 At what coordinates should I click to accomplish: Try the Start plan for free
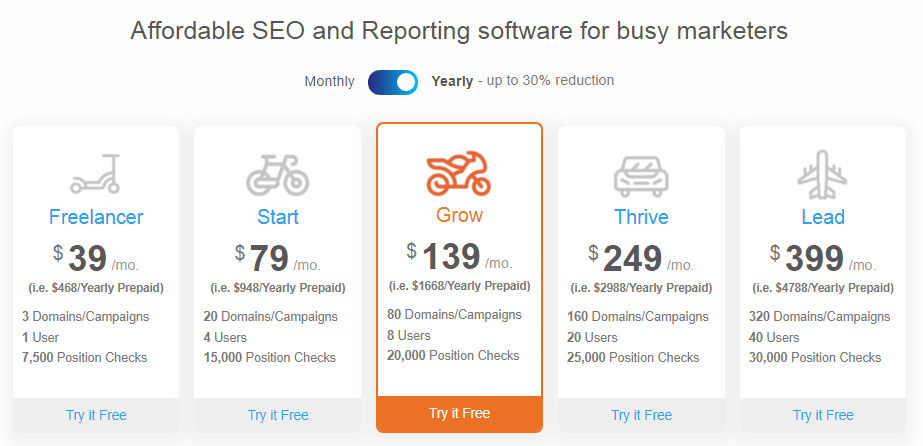tap(278, 415)
